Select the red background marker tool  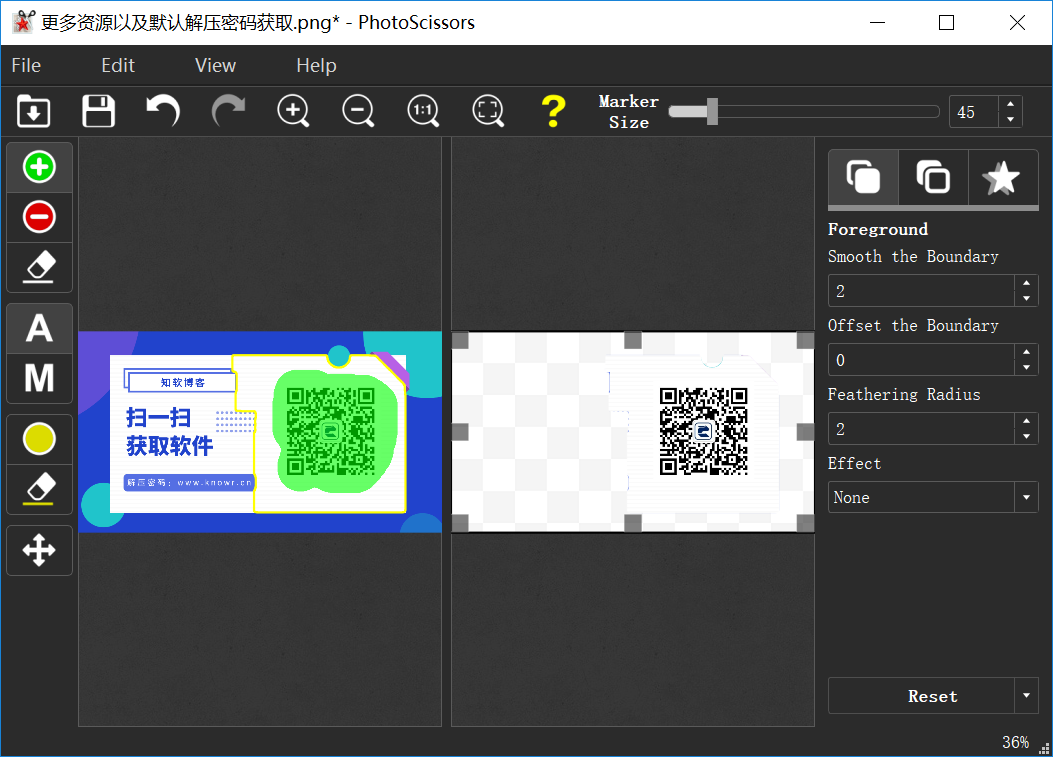click(39, 218)
